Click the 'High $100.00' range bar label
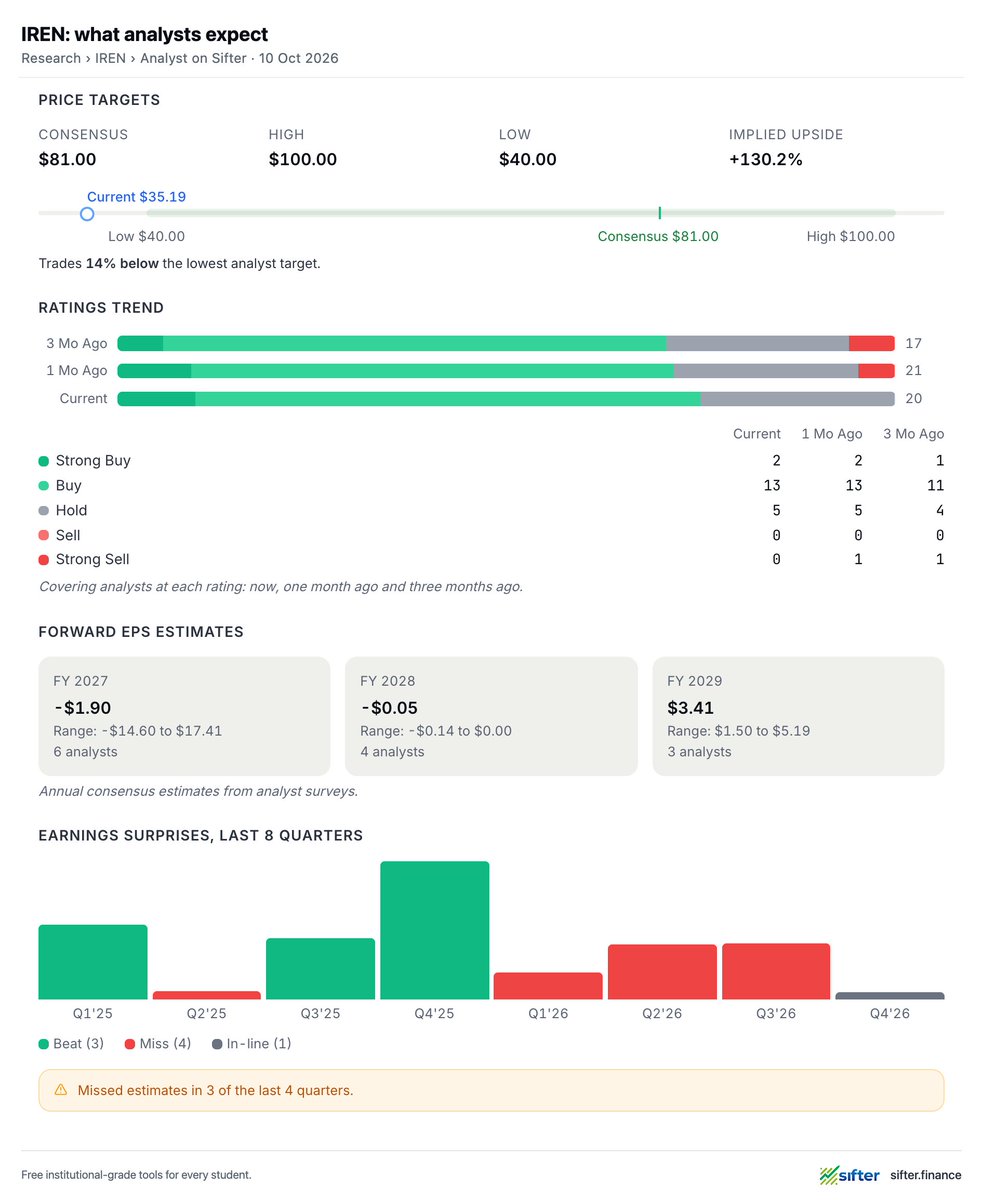983x1200 pixels. click(x=851, y=237)
